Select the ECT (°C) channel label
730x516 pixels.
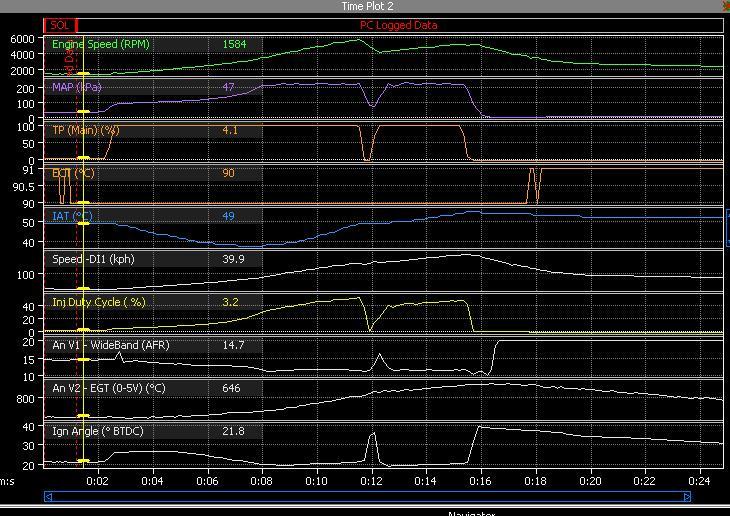click(x=73, y=173)
